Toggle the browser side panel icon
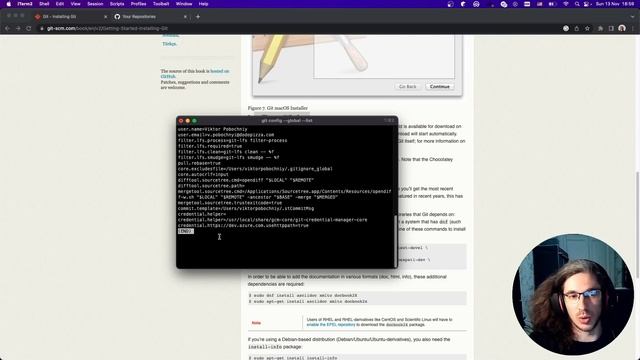Screen dimensions: 640x360 (611, 29)
